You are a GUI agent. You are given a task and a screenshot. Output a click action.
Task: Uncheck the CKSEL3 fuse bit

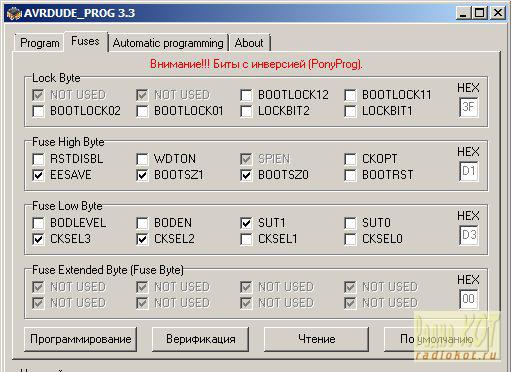[x=38, y=239]
